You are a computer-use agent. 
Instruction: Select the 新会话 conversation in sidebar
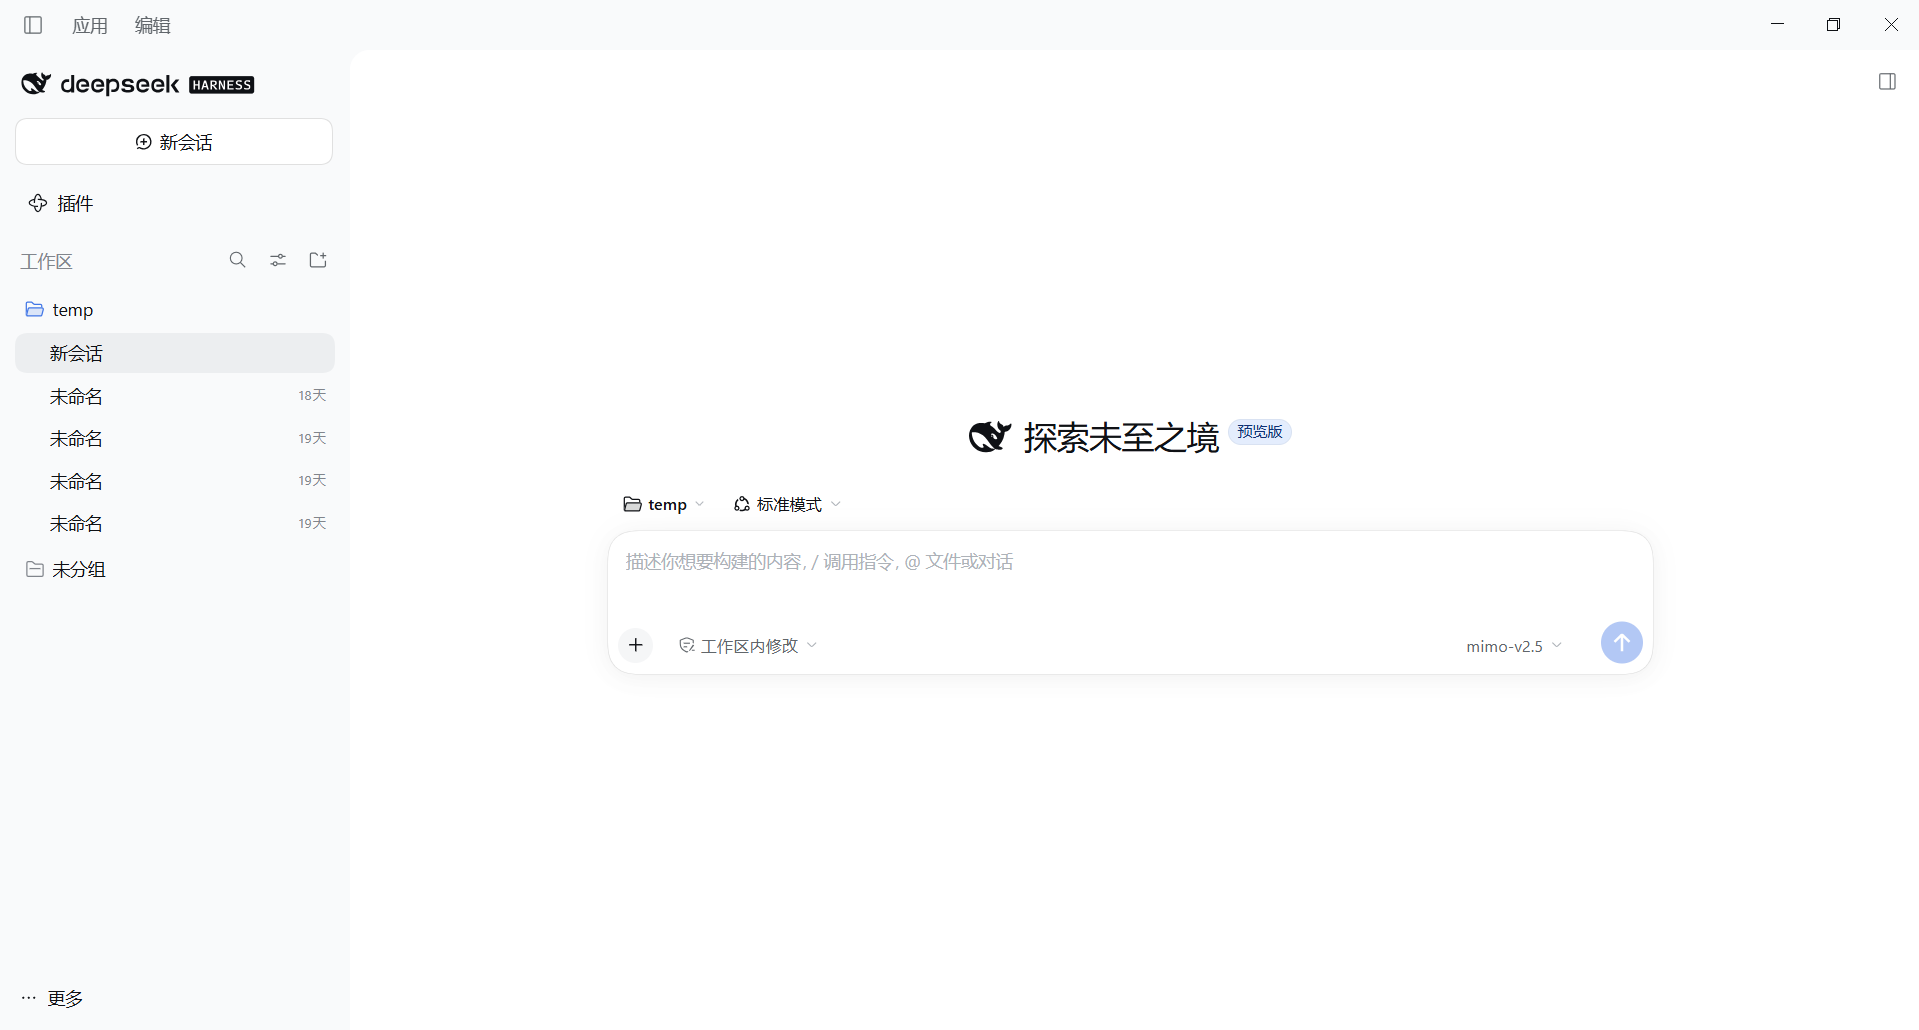[175, 353]
